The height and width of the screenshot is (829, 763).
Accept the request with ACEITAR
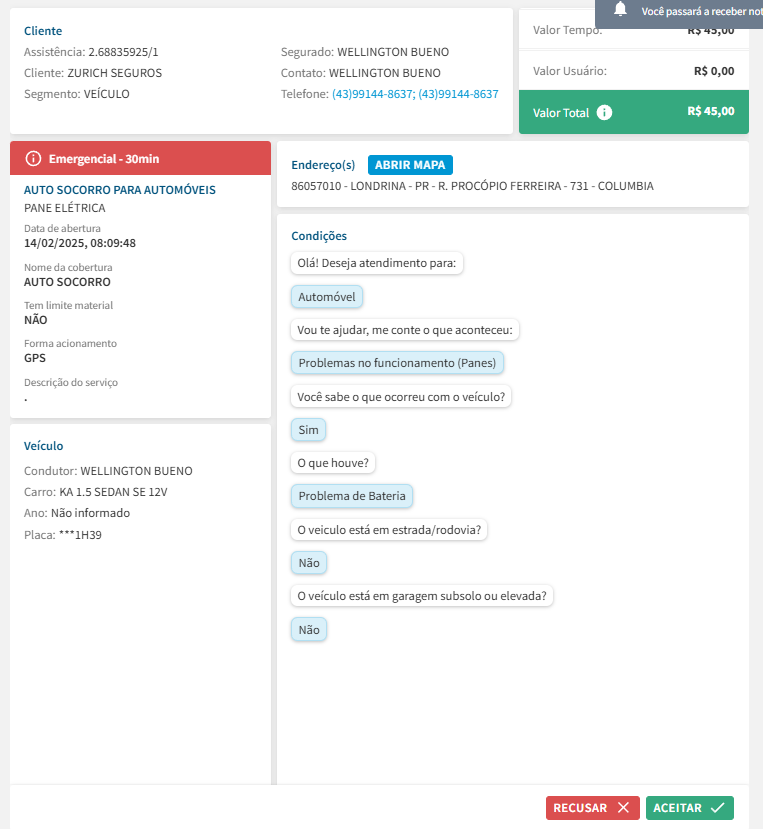pos(690,807)
